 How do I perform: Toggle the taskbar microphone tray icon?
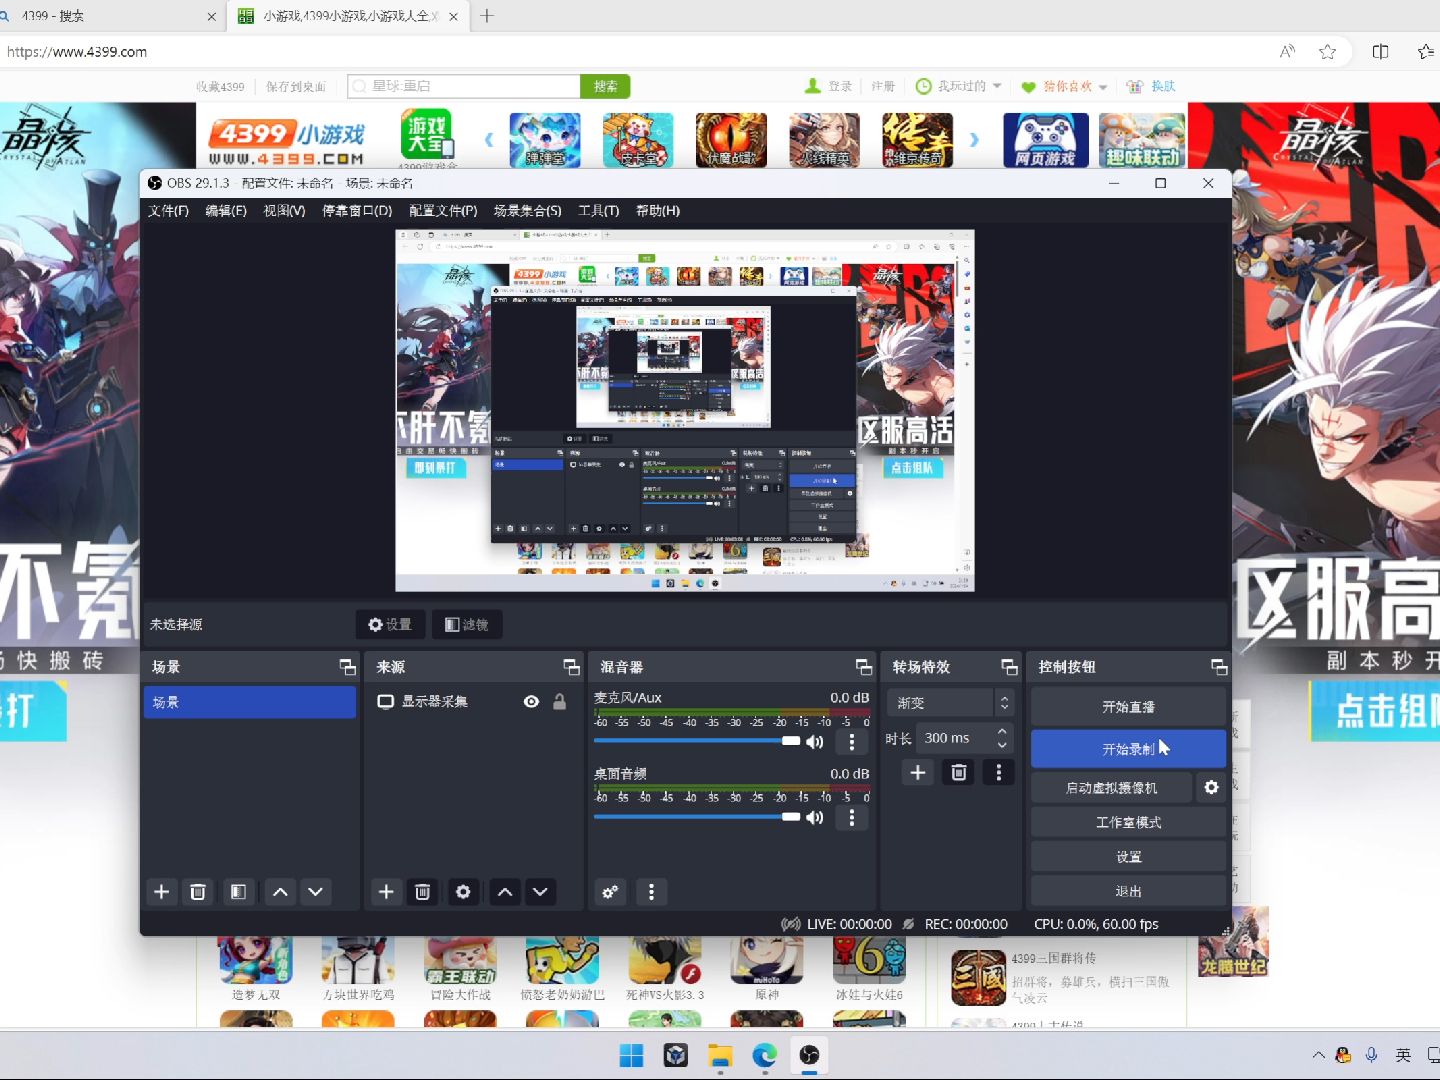click(x=1372, y=1055)
